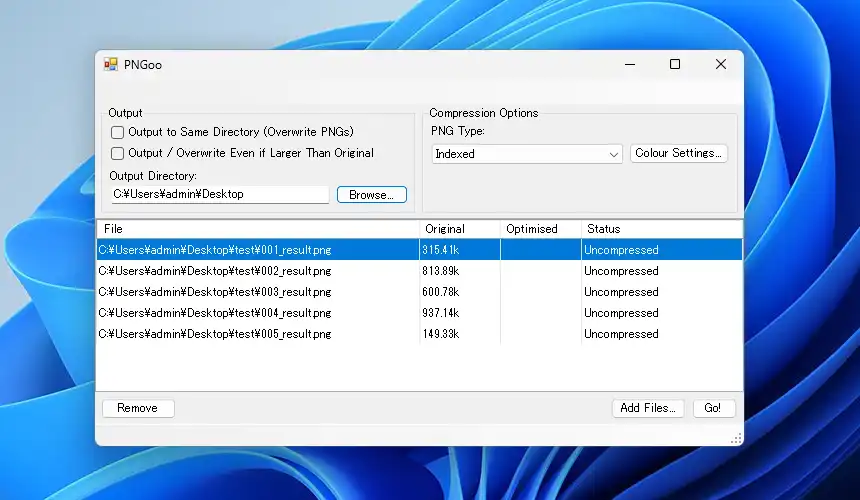
Task: Open Colour Settings dialog
Action: click(678, 153)
